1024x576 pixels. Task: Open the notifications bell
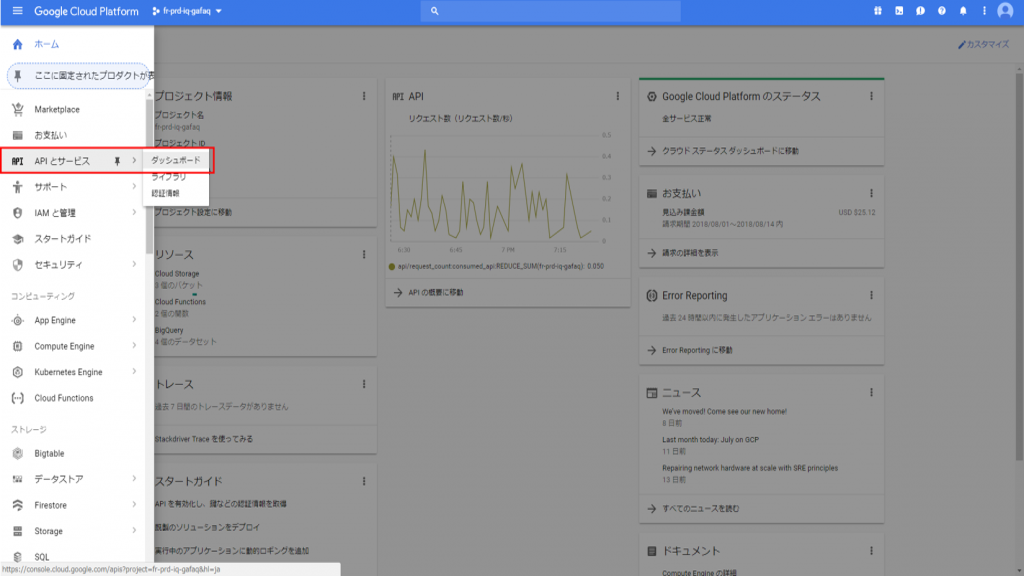pos(963,11)
